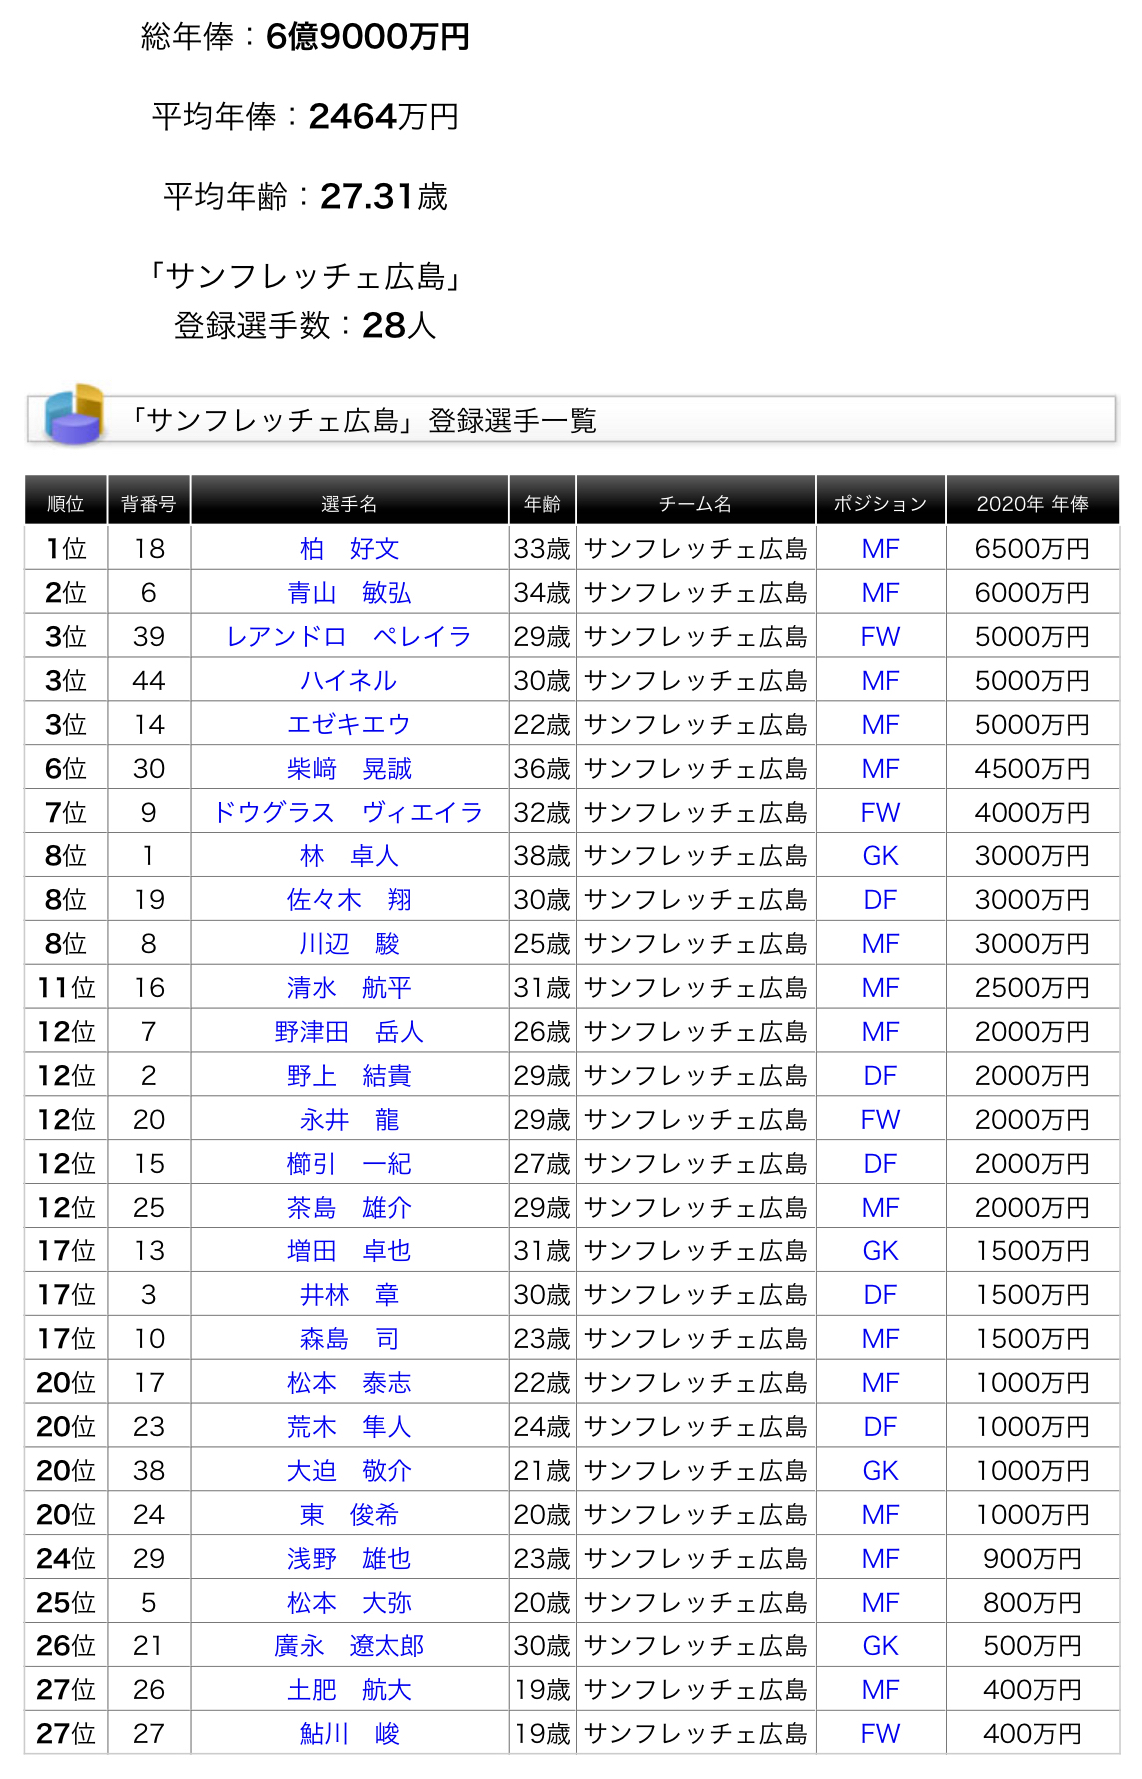Open player link 森島 司
The height and width of the screenshot is (1779, 1142).
tap(349, 1339)
